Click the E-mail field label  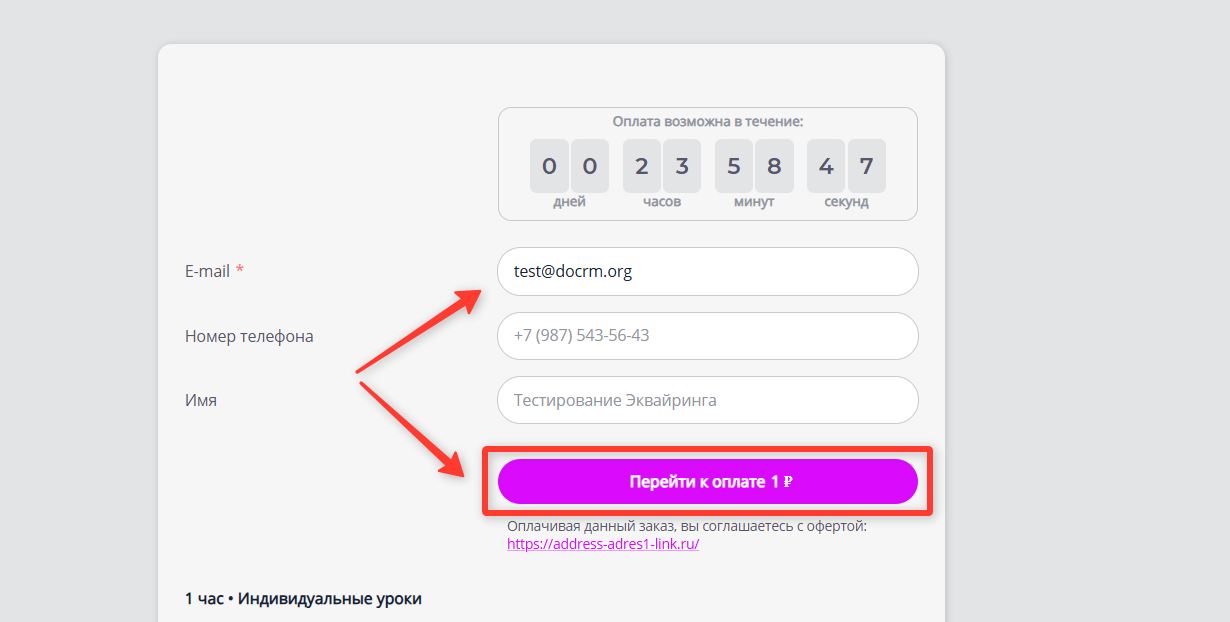207,271
